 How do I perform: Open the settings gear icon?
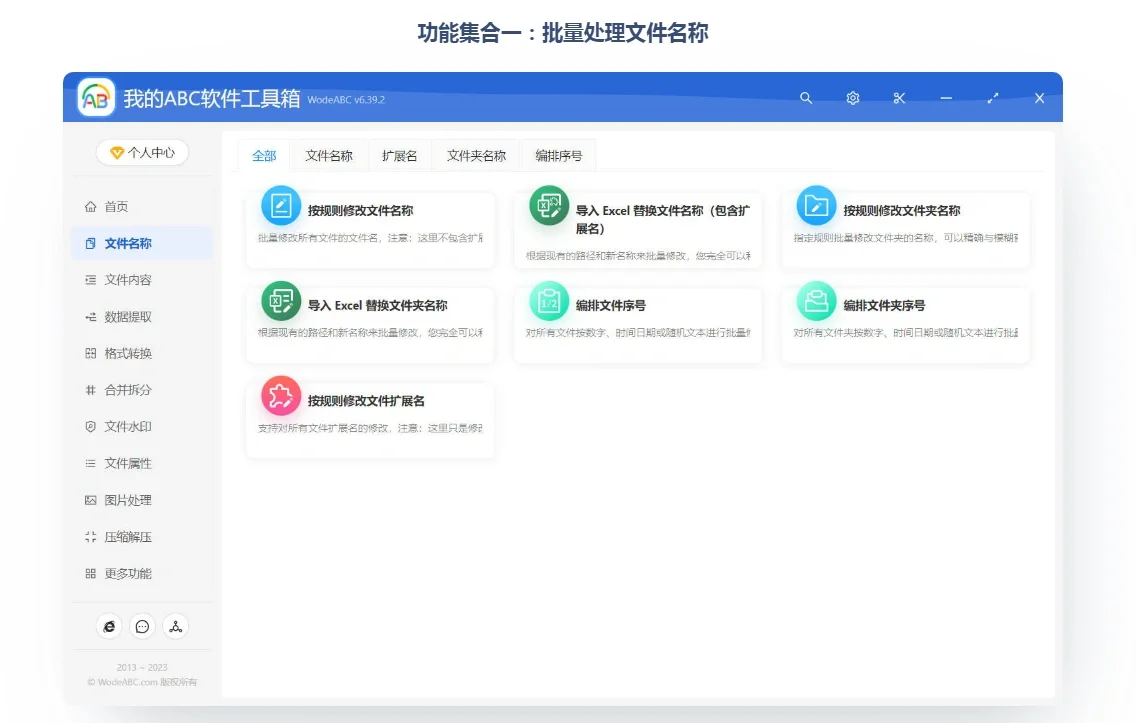click(852, 98)
